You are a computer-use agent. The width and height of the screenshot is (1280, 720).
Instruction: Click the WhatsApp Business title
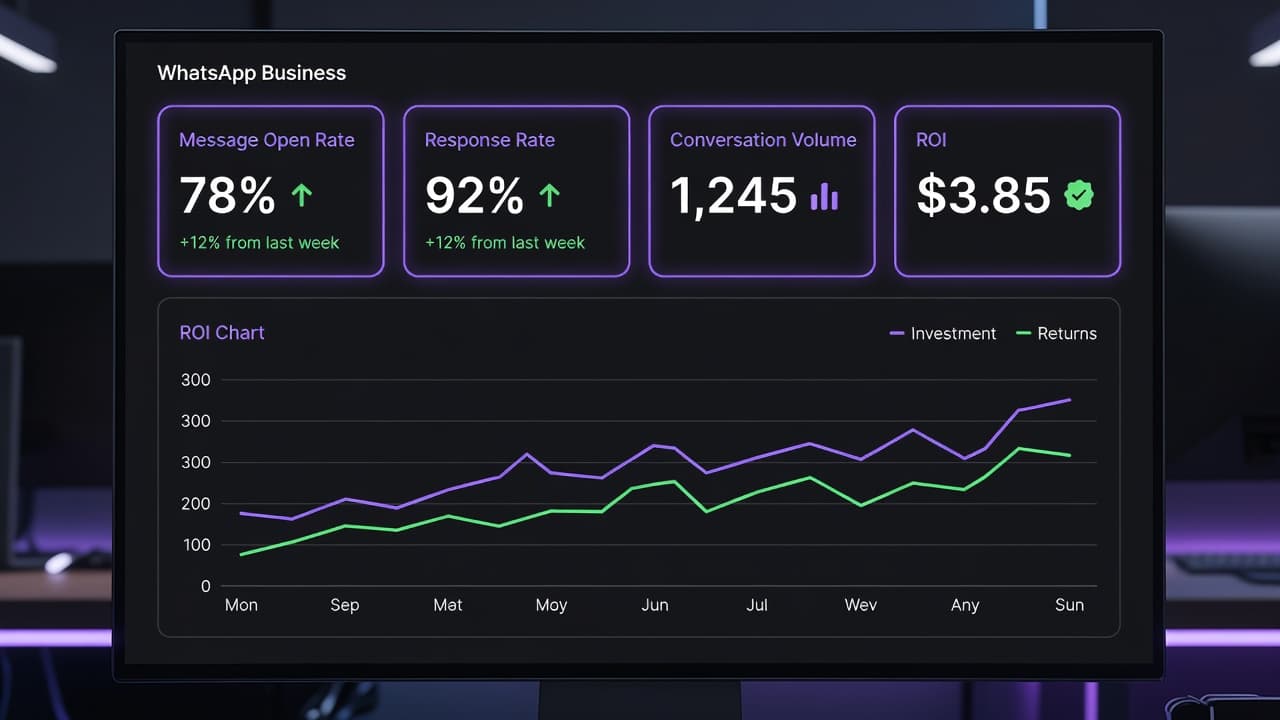click(252, 73)
